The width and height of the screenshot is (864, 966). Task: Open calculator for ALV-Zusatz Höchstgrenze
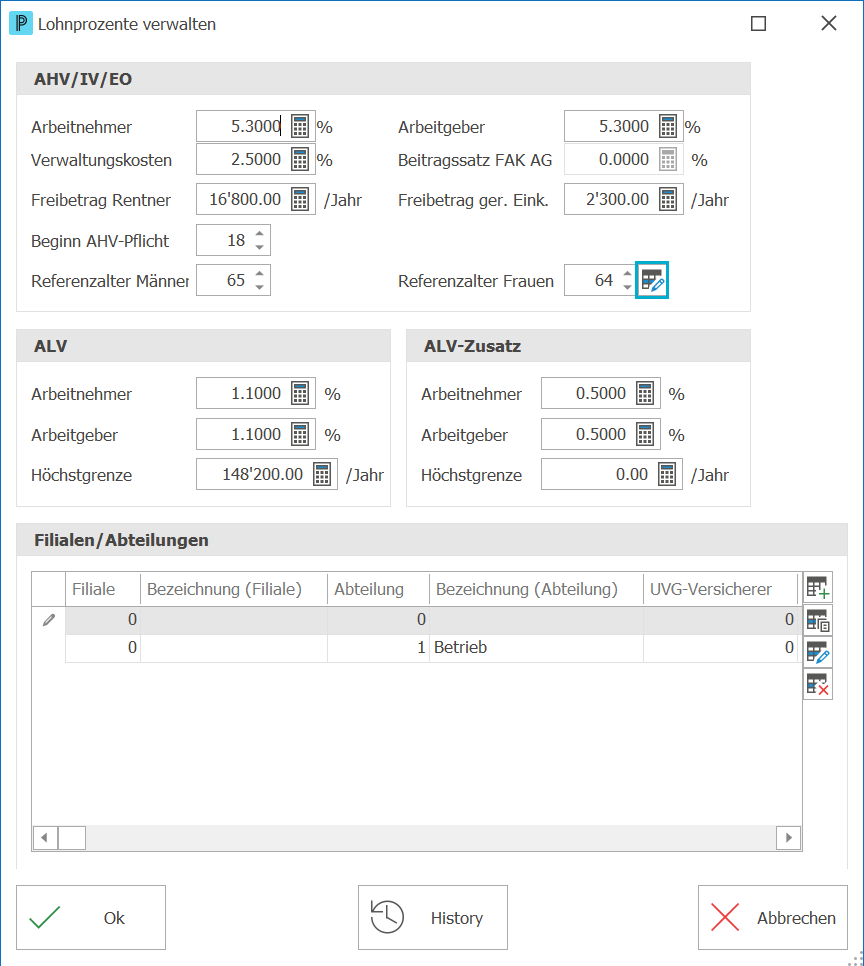[x=667, y=474]
